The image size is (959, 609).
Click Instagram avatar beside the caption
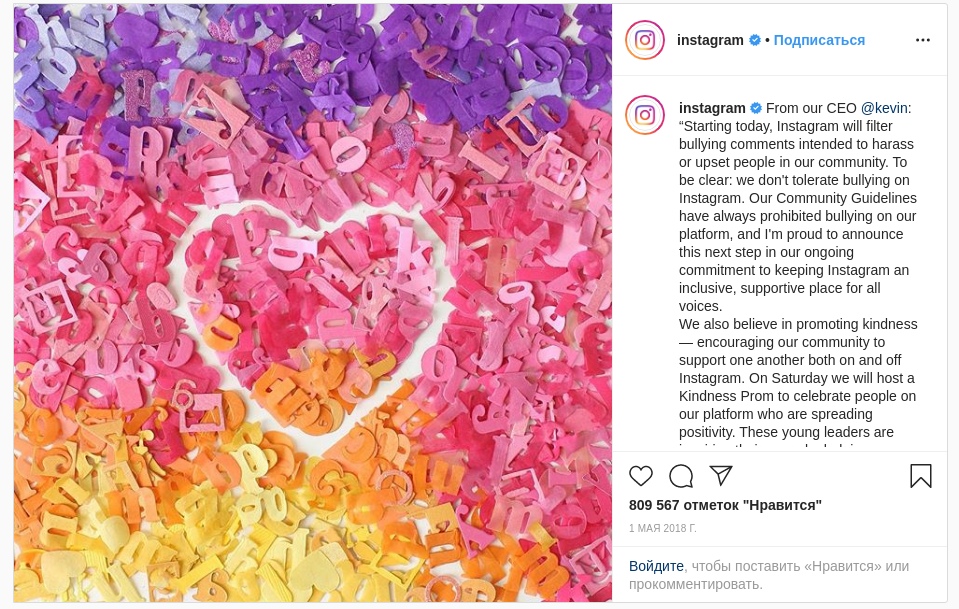click(x=645, y=115)
